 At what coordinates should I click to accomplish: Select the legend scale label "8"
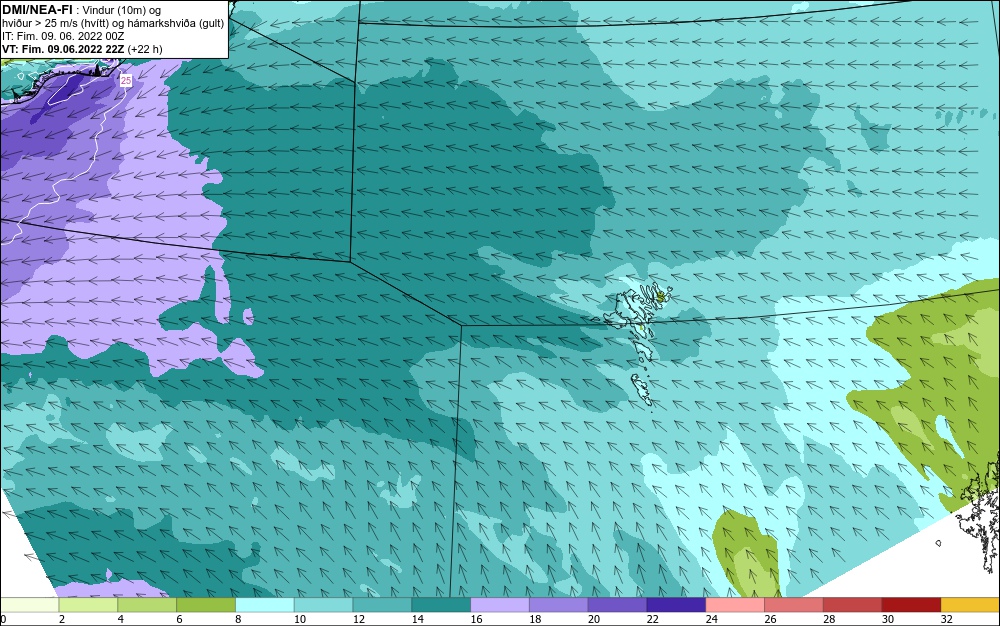pos(238,619)
